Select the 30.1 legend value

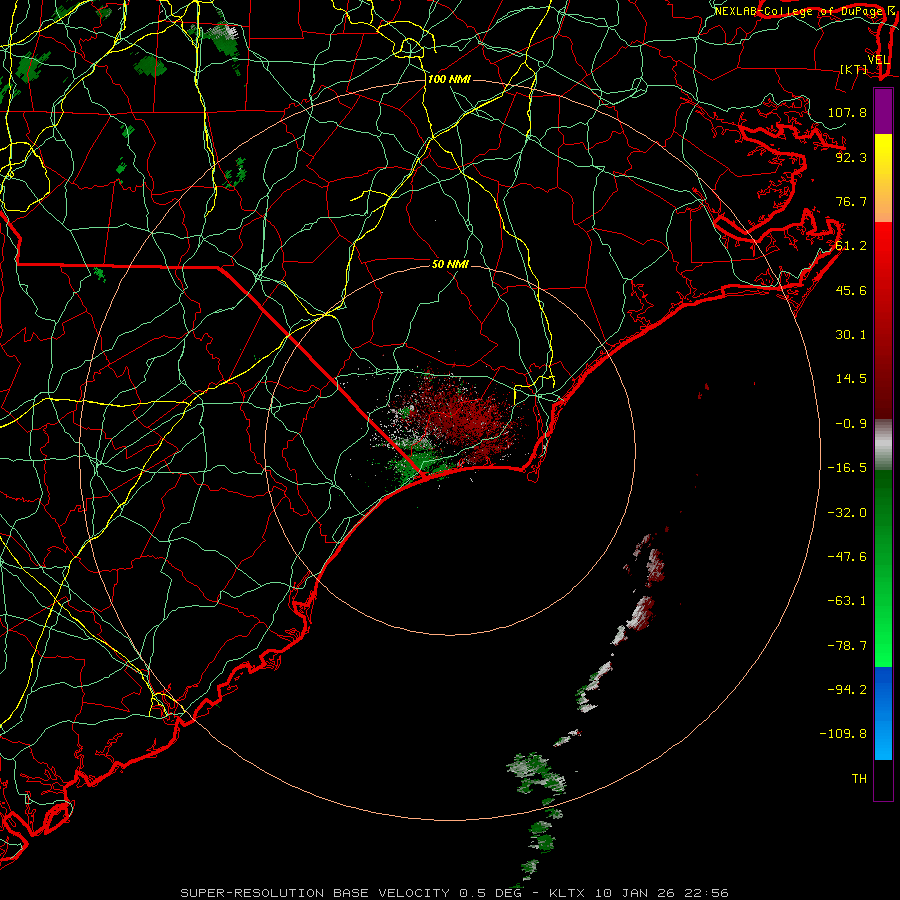pos(851,335)
